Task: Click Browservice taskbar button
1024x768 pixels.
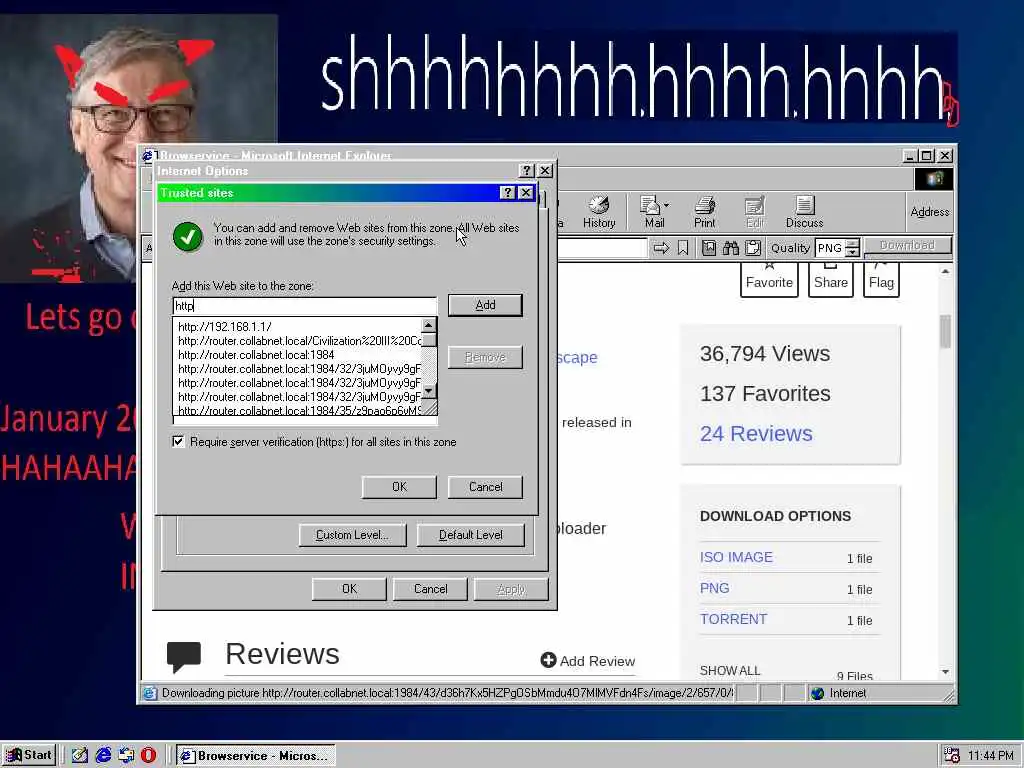Action: tap(255, 756)
